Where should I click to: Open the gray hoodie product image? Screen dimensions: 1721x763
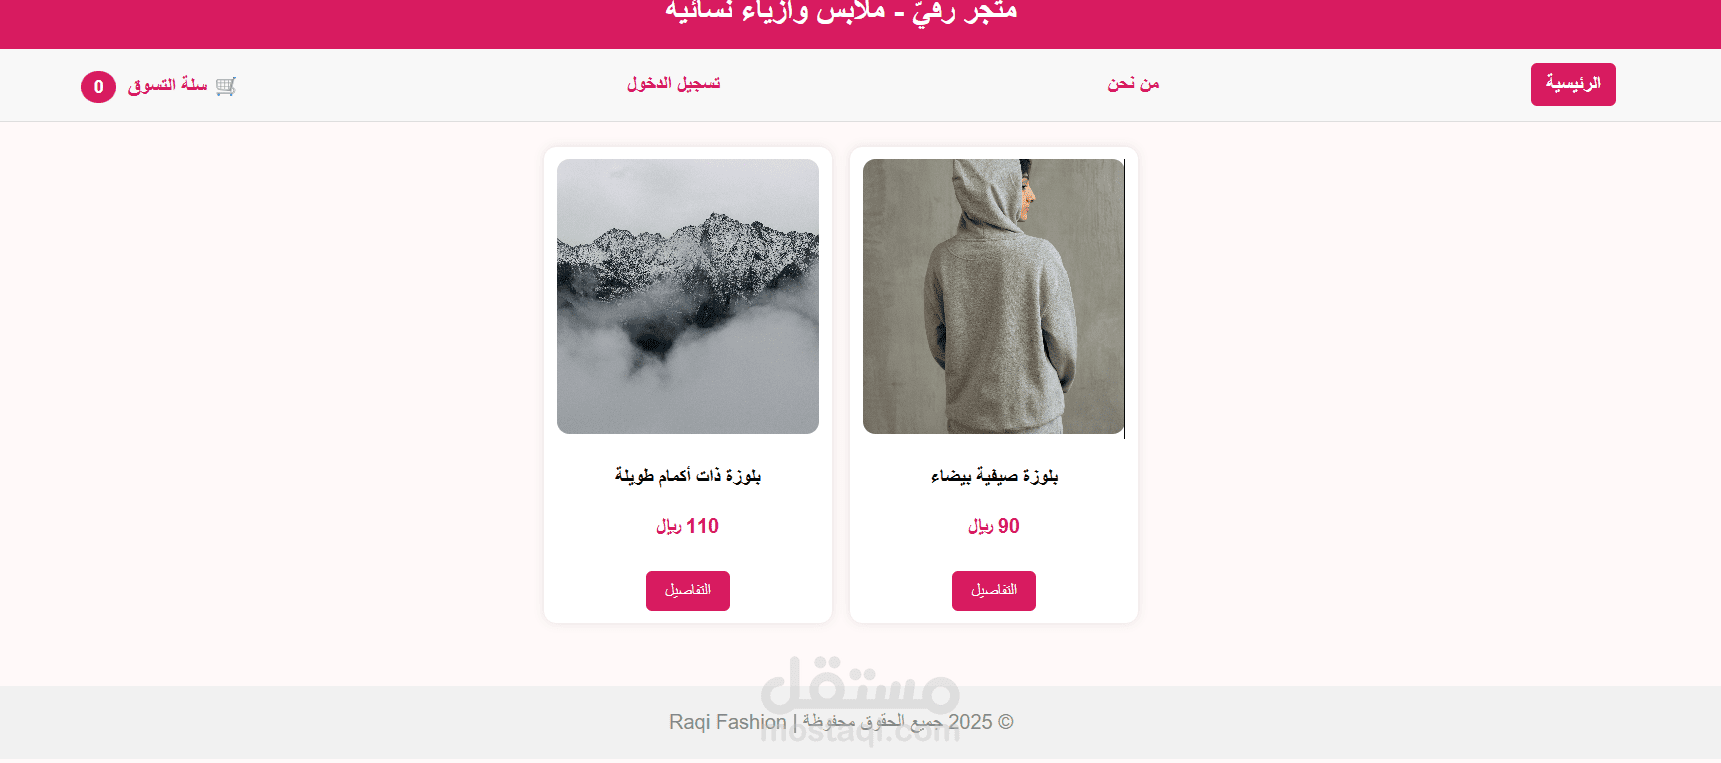(994, 296)
